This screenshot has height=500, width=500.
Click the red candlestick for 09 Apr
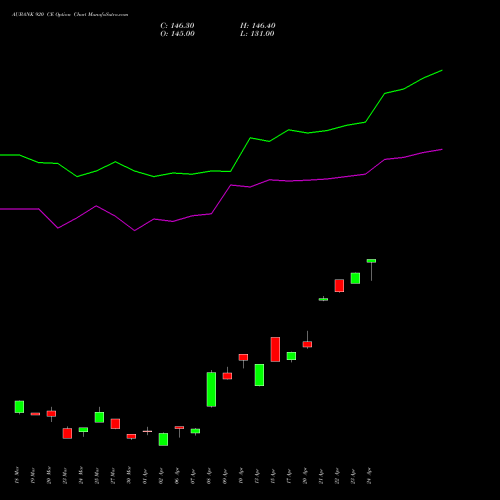click(x=227, y=376)
